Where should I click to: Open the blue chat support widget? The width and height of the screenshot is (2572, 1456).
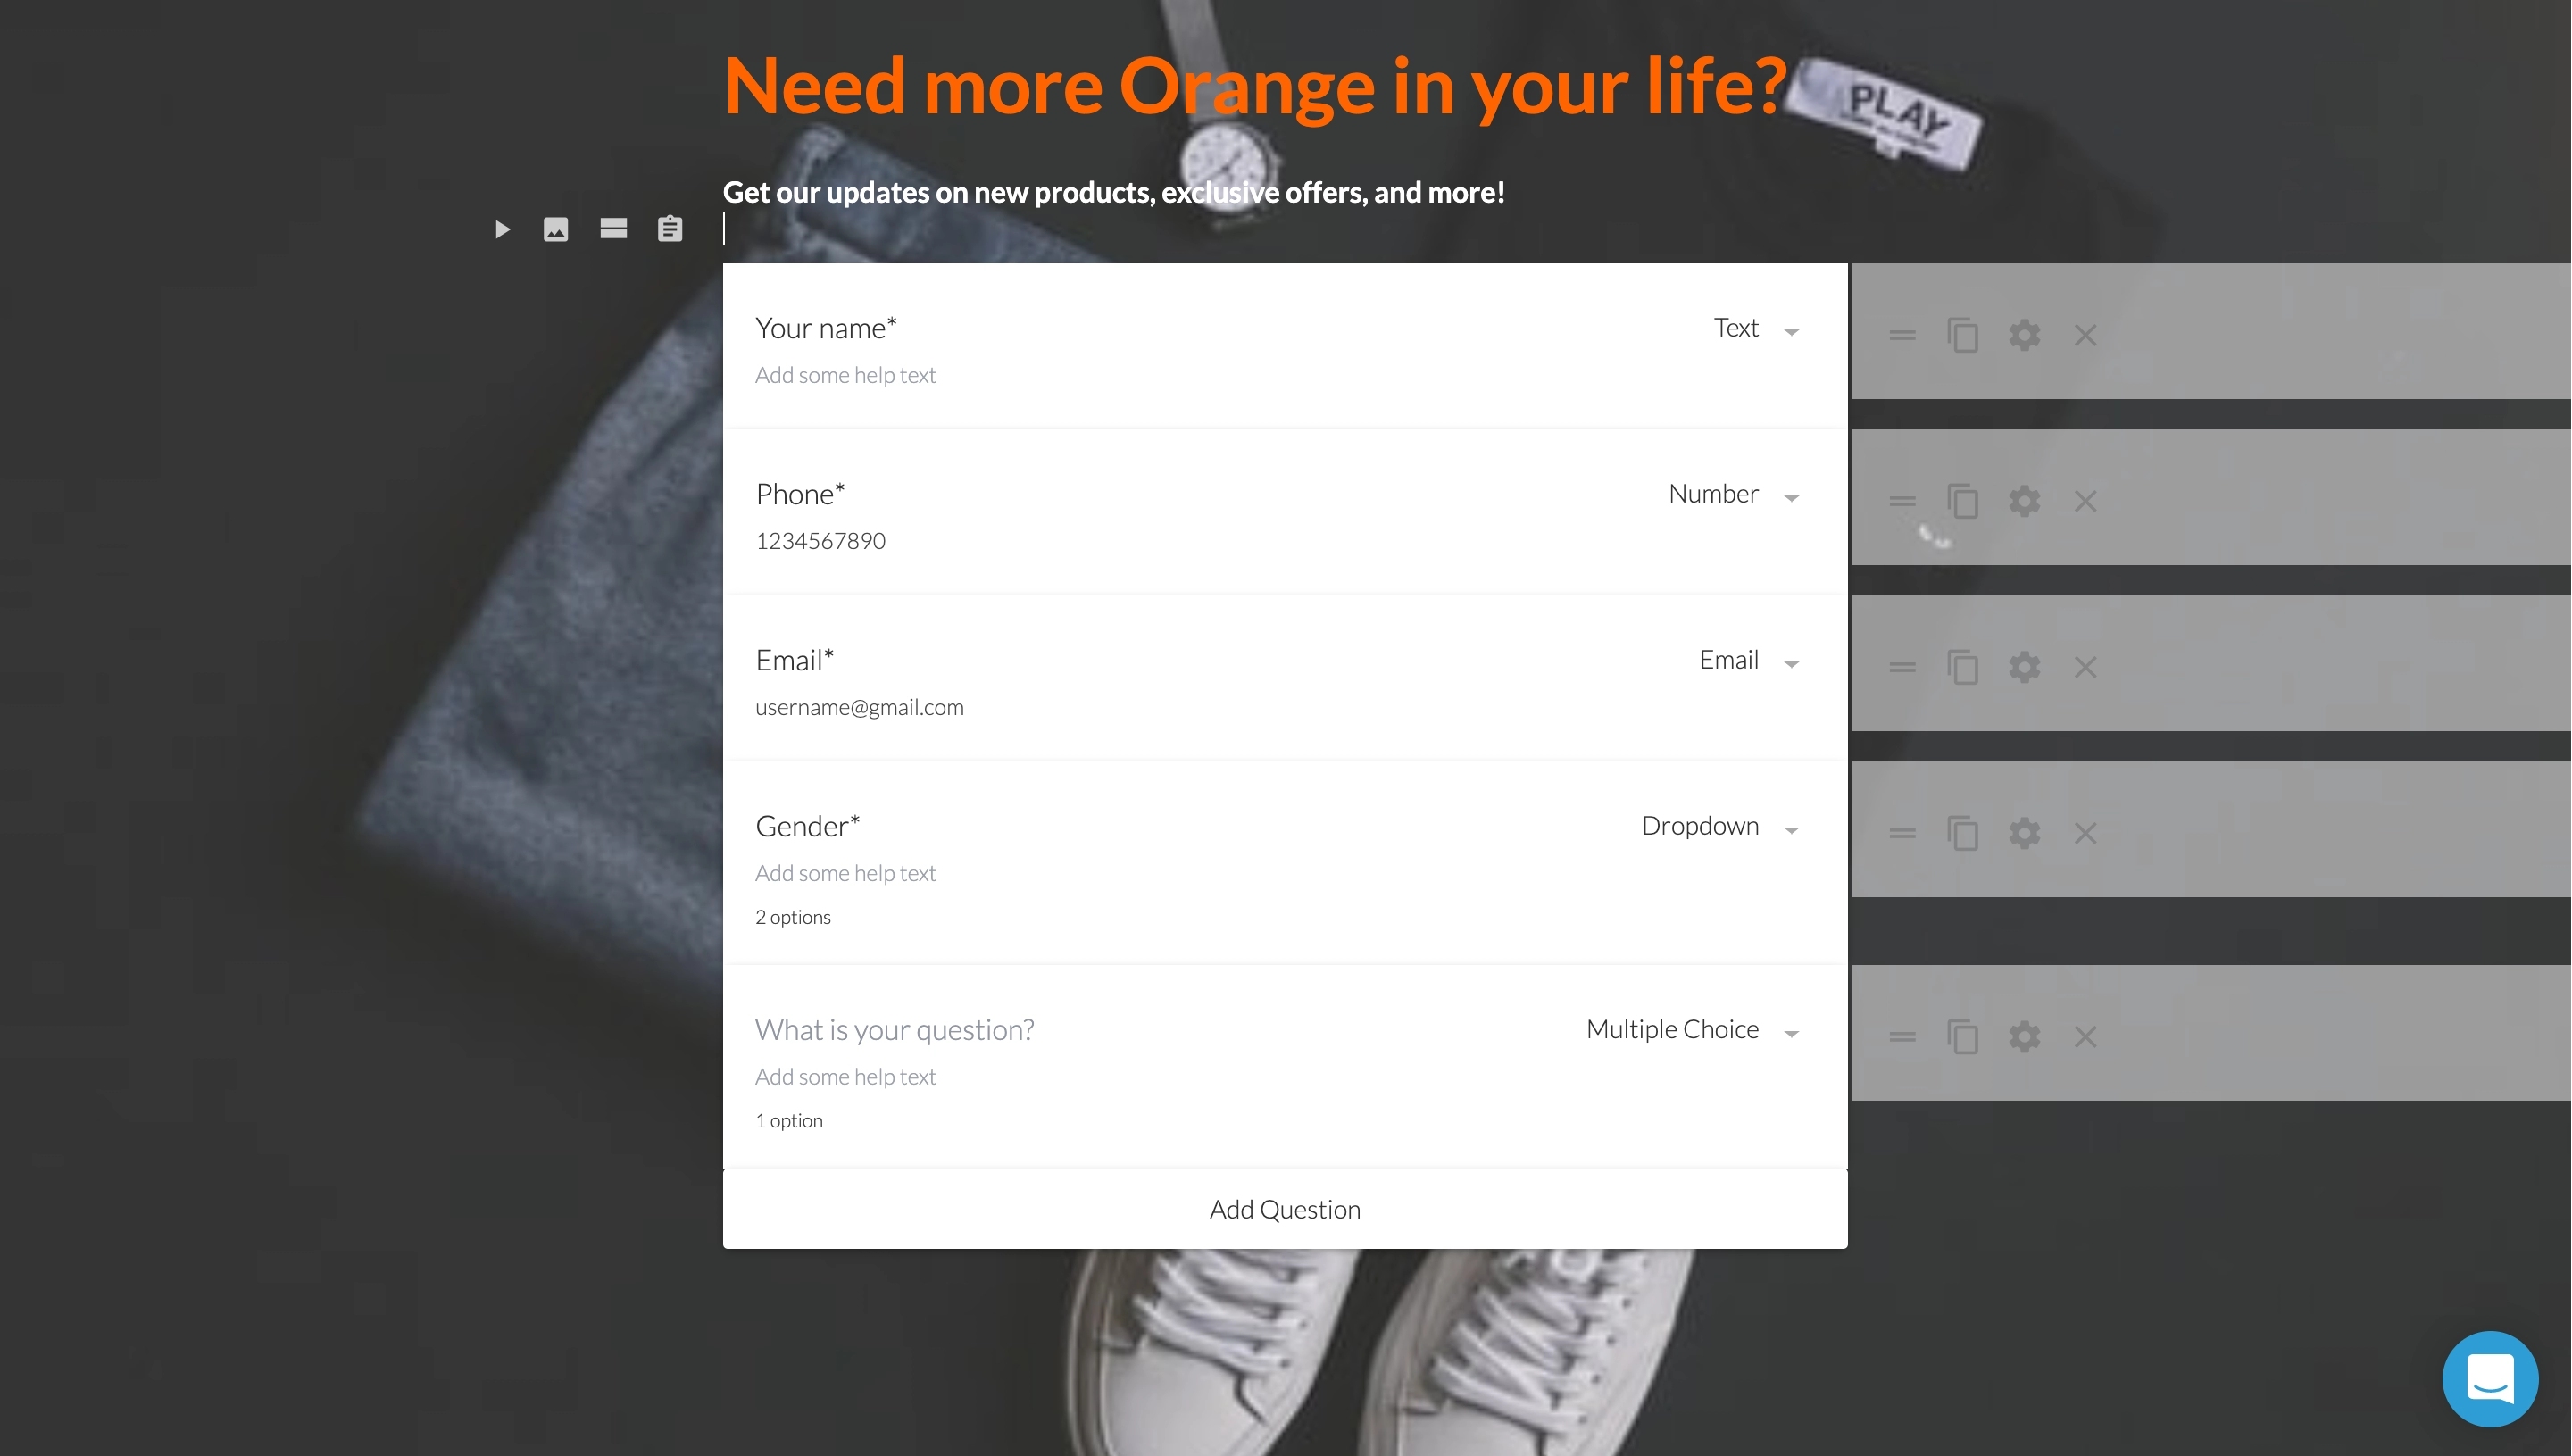2490,1378
